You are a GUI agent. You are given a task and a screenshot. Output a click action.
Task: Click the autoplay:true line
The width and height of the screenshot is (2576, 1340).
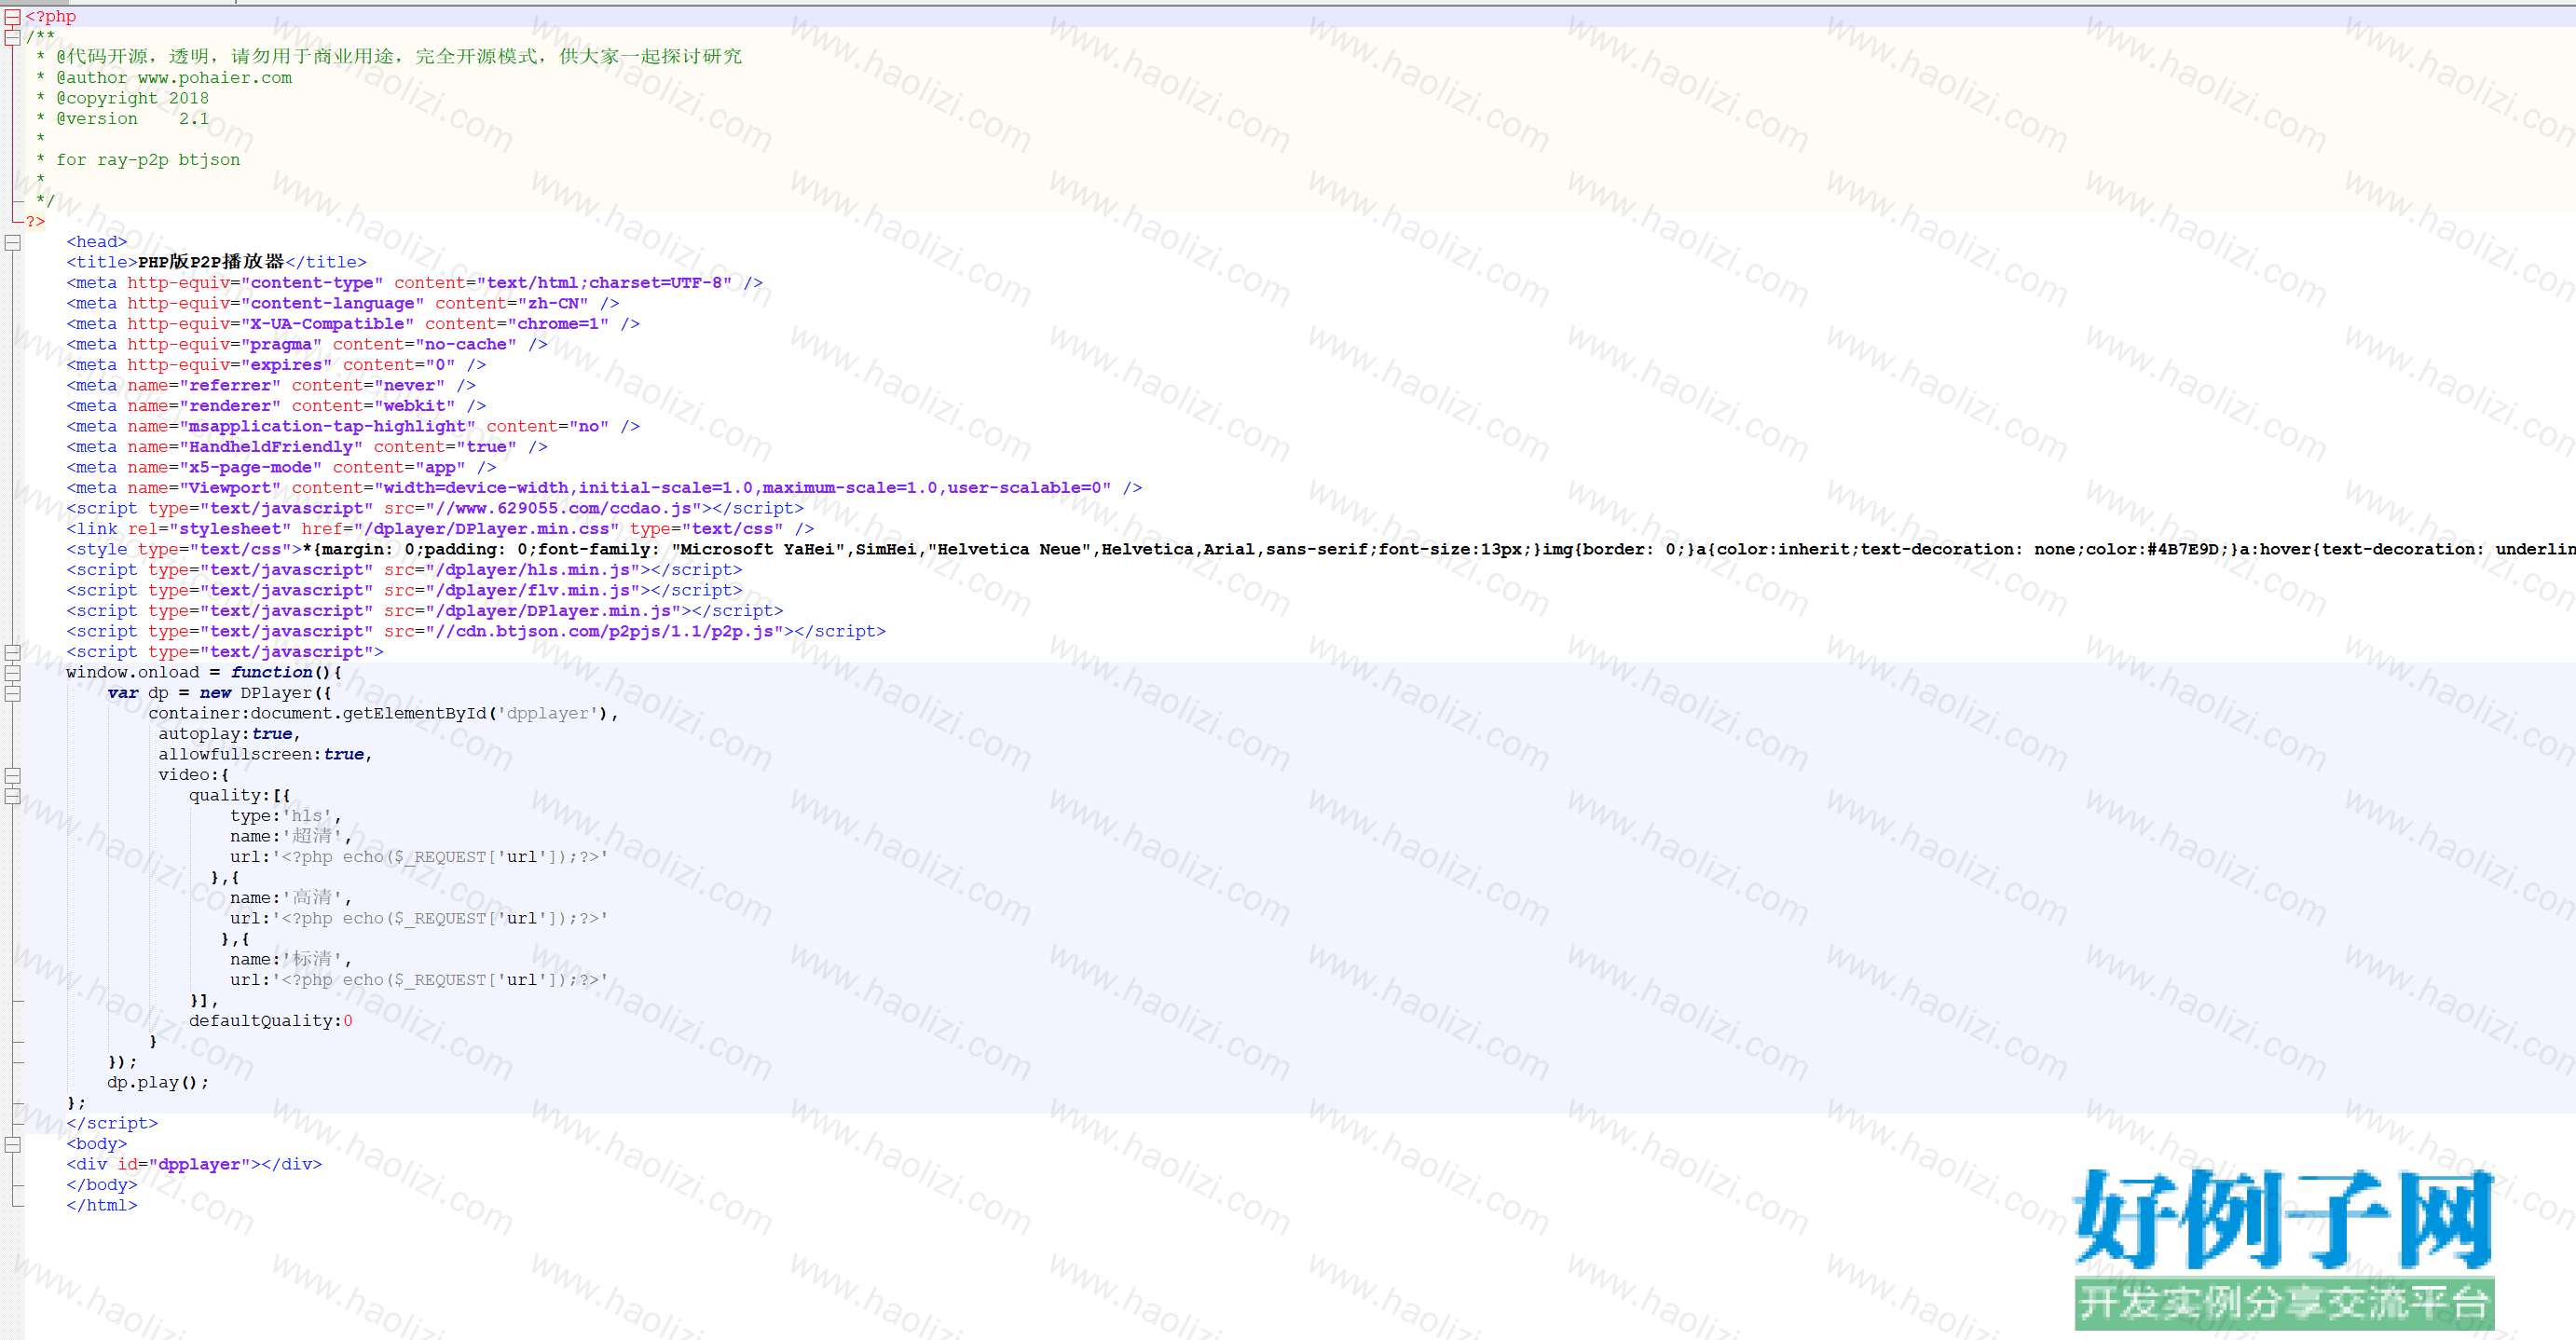pyautogui.click(x=229, y=734)
